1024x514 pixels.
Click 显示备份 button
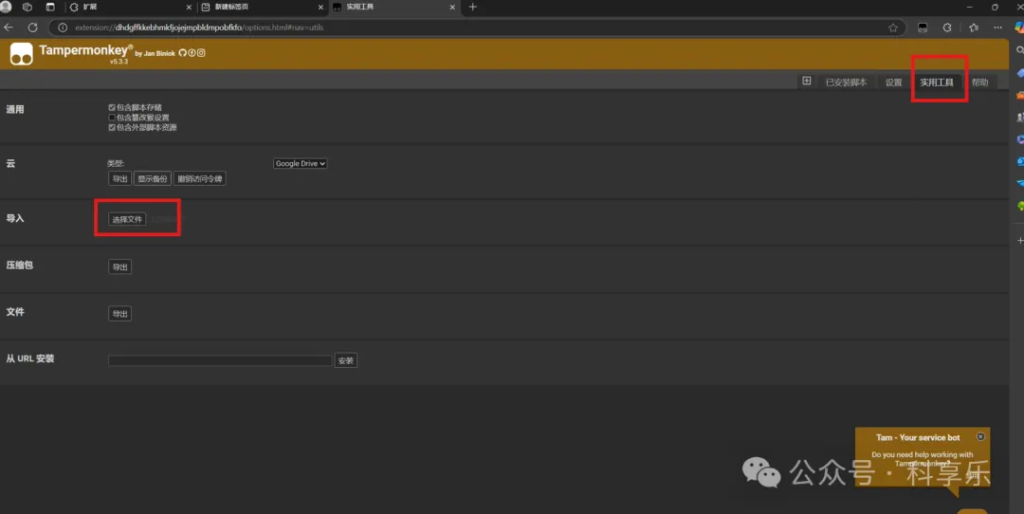[152, 178]
